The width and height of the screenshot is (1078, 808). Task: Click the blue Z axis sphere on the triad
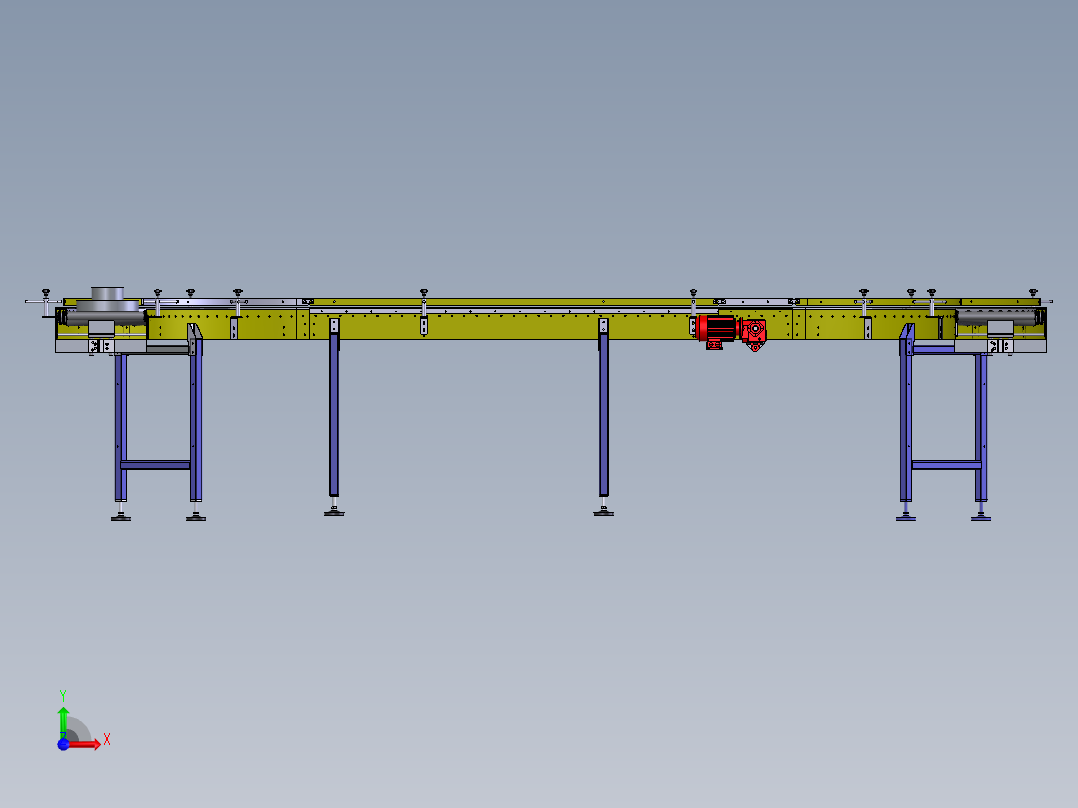coord(62,744)
